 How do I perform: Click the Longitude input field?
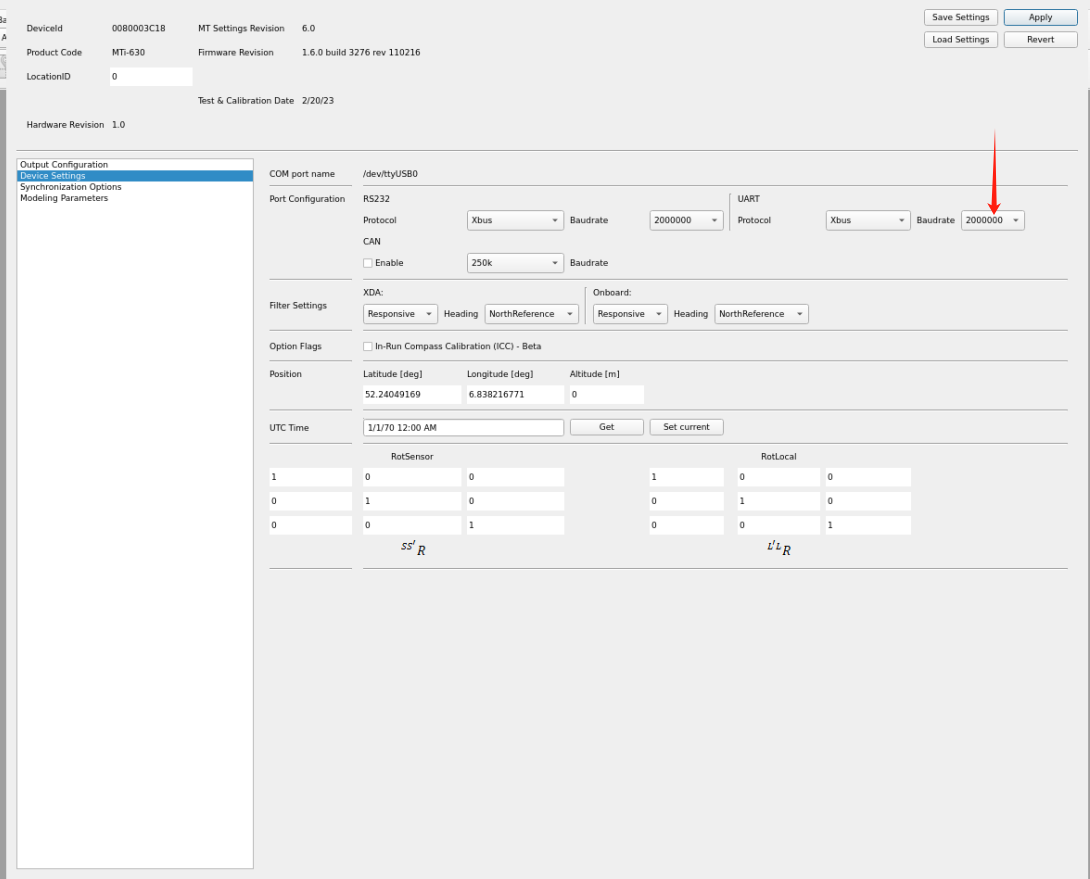[x=515, y=394]
